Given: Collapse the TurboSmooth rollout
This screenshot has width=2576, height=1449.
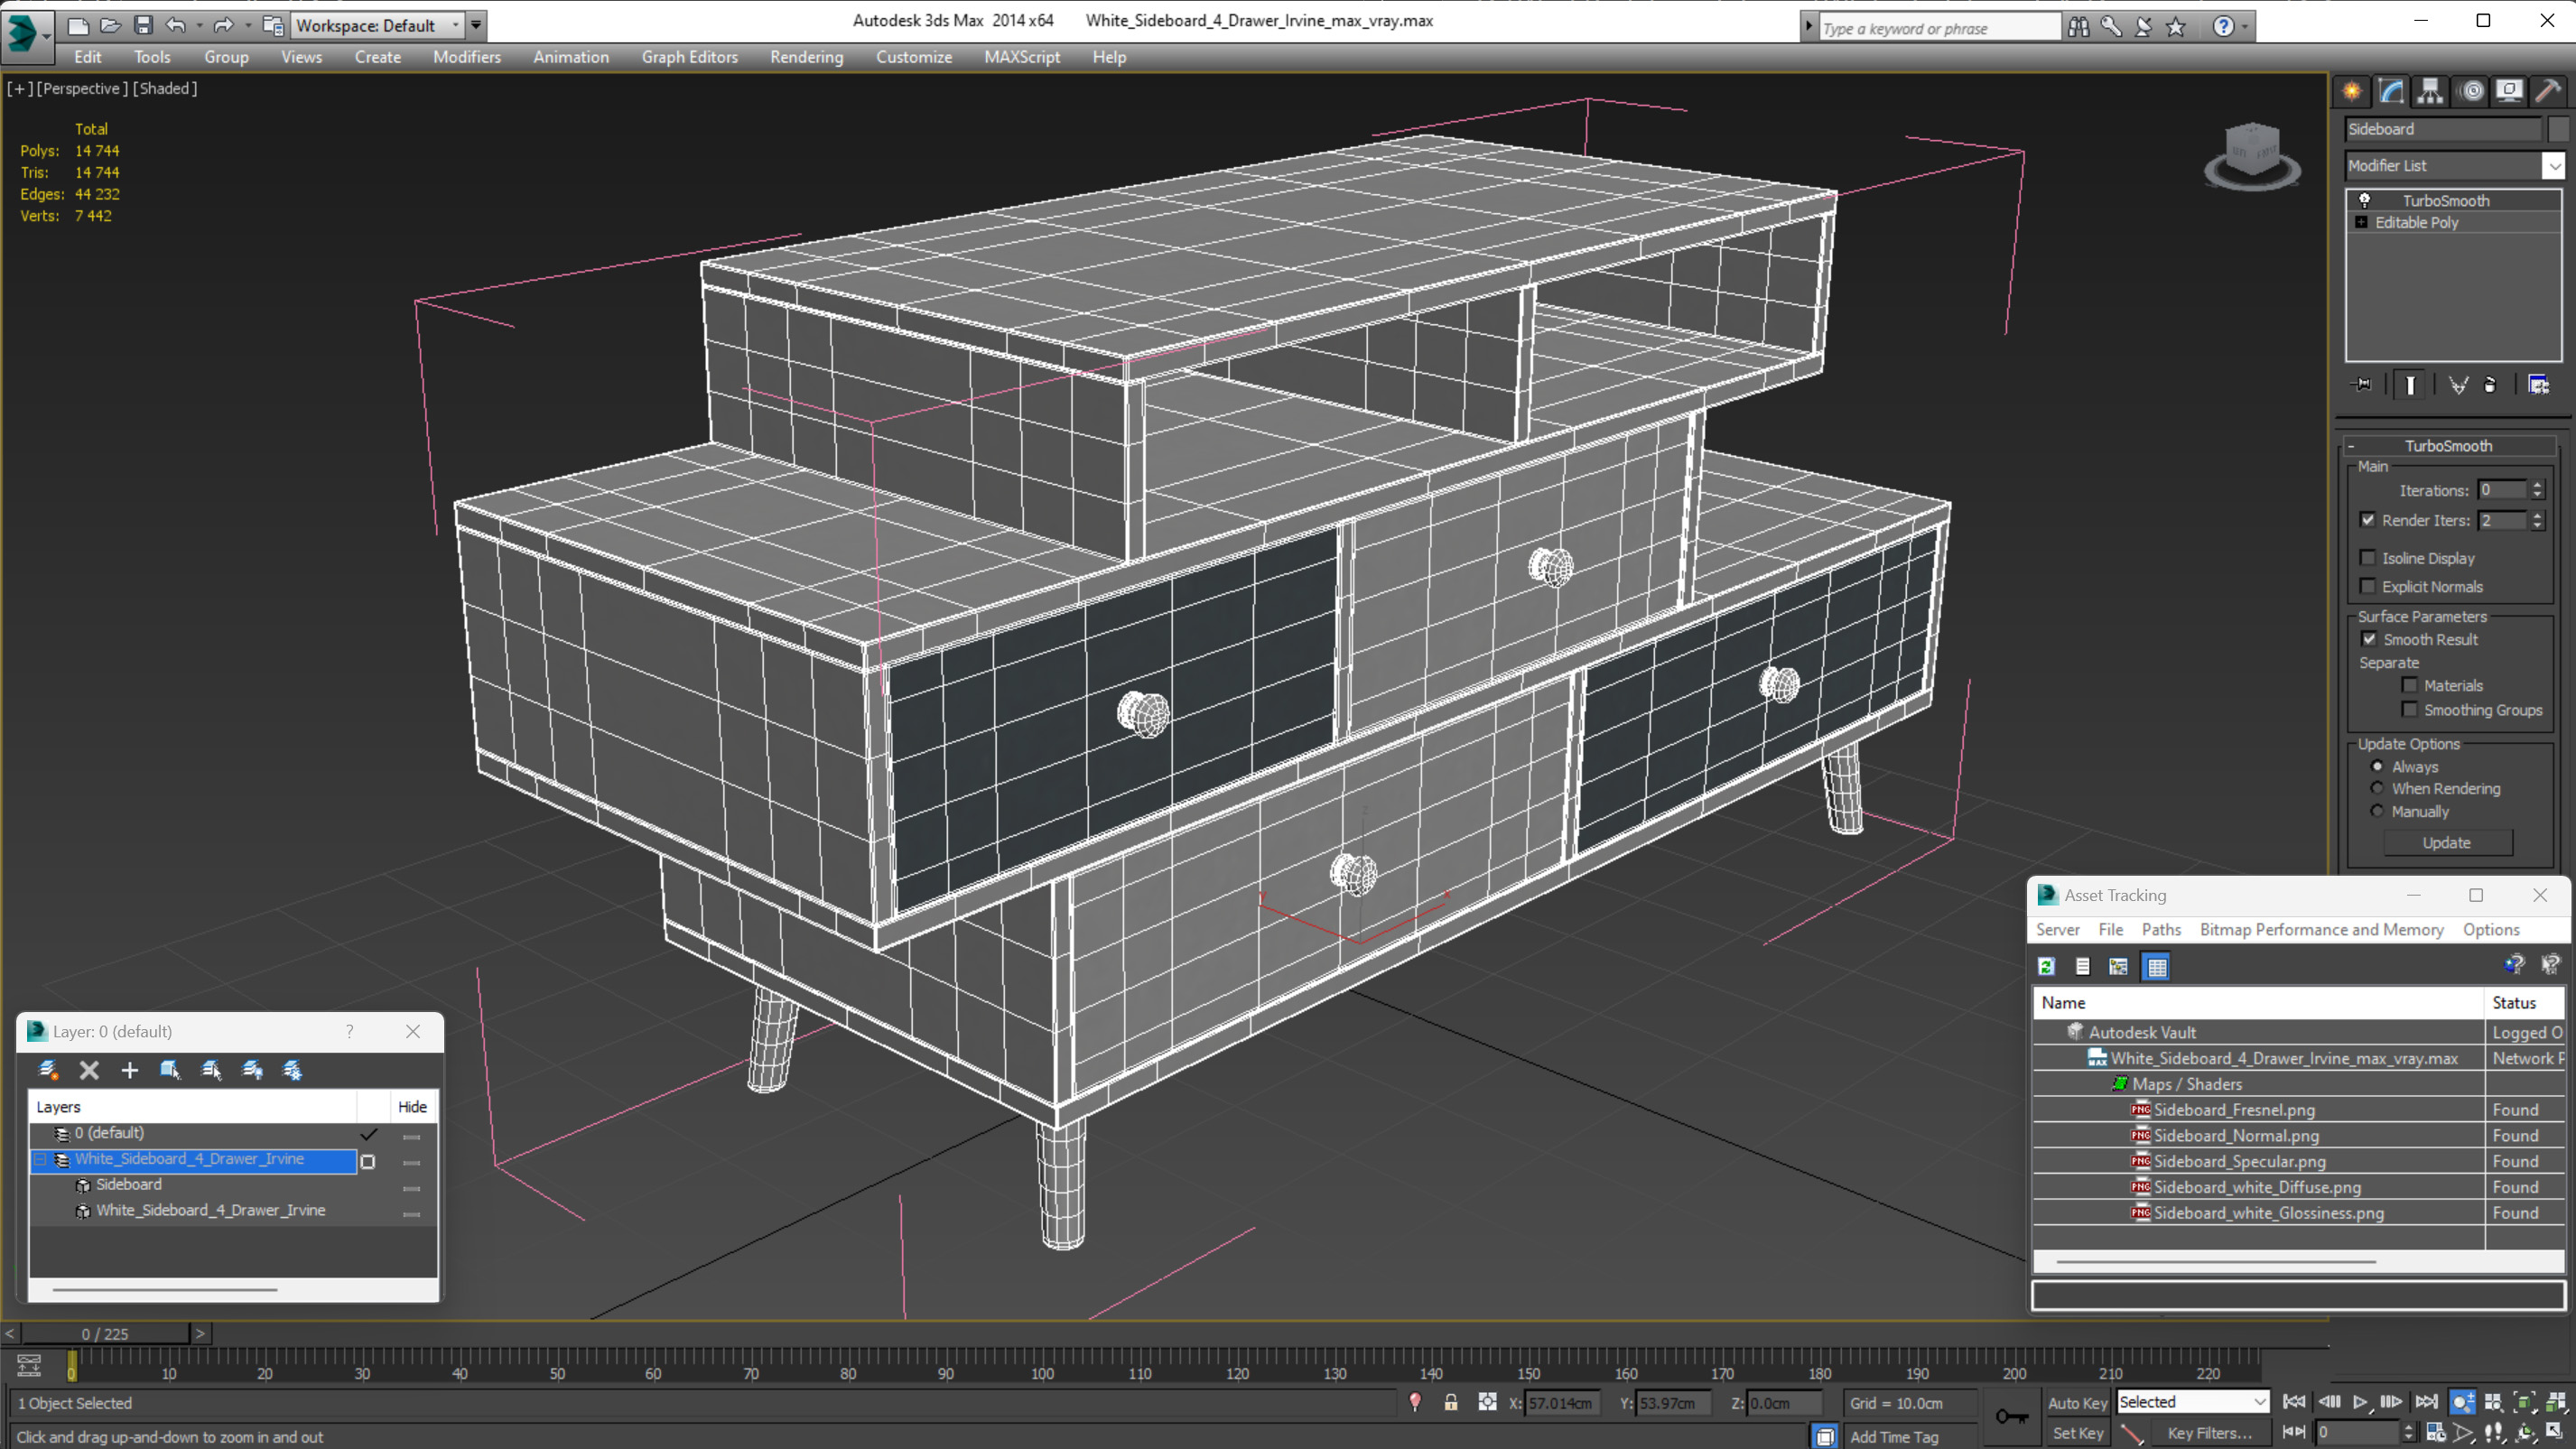Looking at the screenshot, I should click(x=2448, y=446).
